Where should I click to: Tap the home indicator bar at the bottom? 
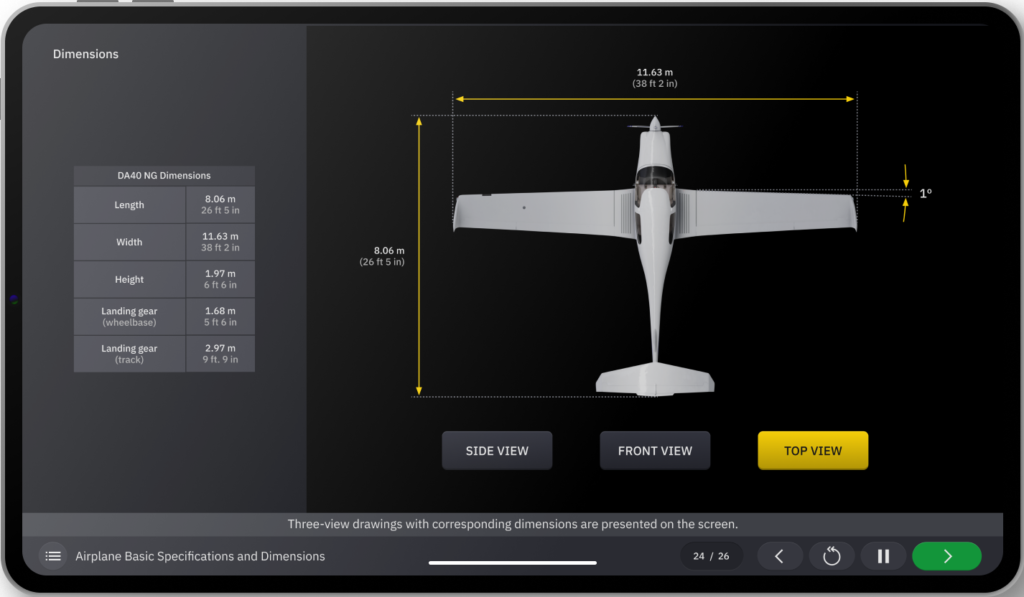click(x=512, y=563)
